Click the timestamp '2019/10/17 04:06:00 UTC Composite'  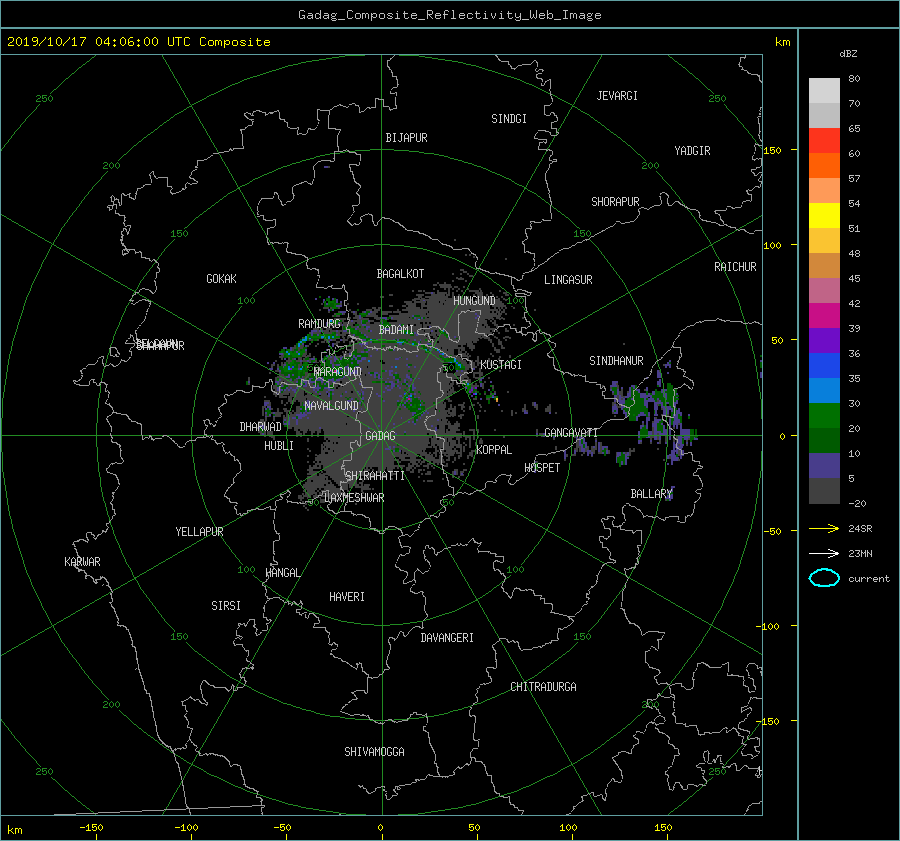pos(138,42)
